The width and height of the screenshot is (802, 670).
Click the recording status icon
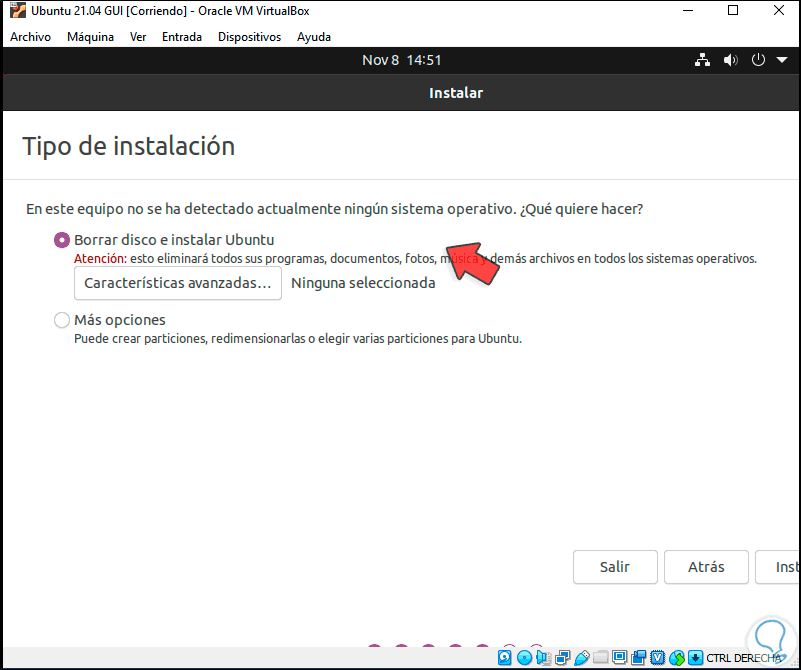coord(638,658)
